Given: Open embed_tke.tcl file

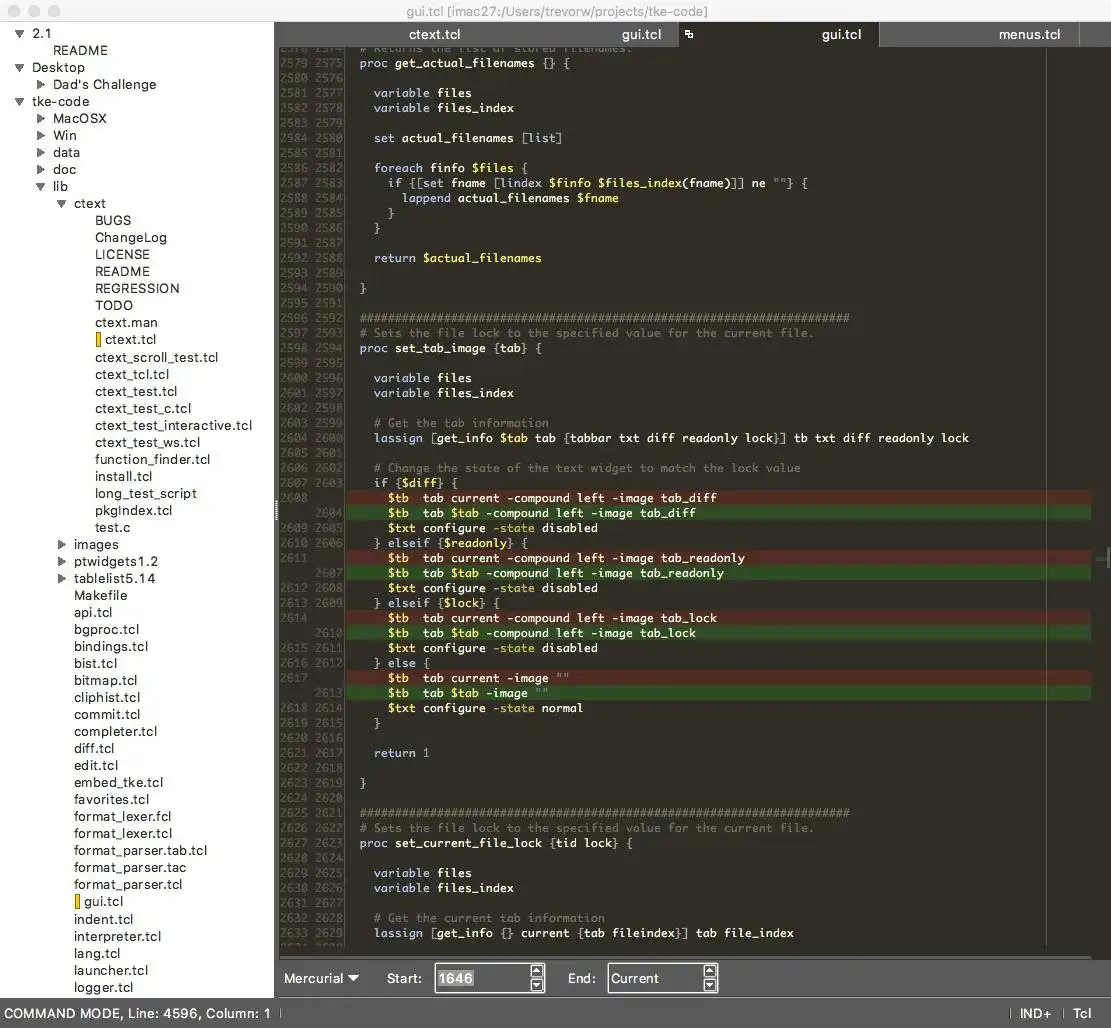Looking at the screenshot, I should (x=118, y=782).
